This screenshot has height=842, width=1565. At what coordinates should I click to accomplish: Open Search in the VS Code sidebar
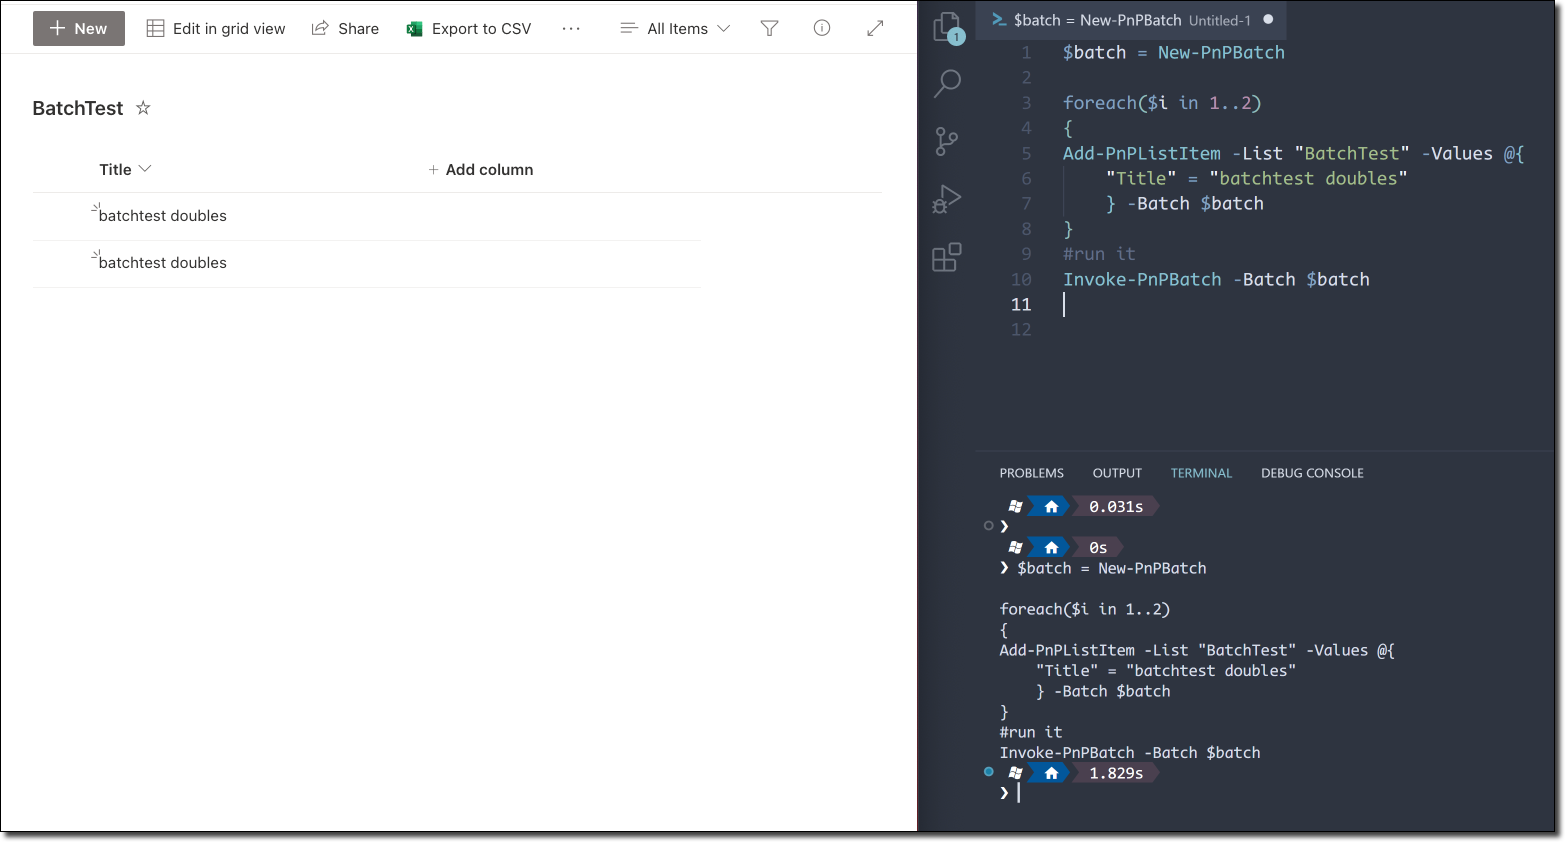pos(946,84)
